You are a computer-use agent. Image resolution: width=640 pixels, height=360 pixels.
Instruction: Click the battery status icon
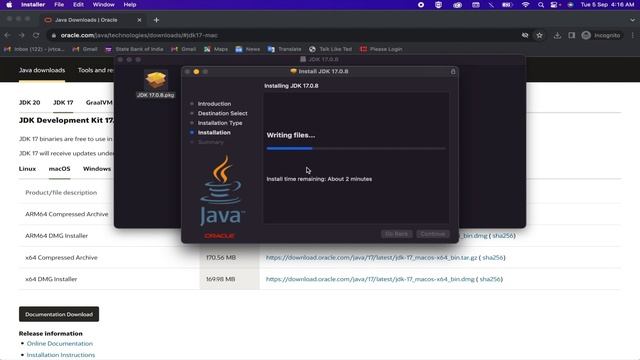point(507,5)
